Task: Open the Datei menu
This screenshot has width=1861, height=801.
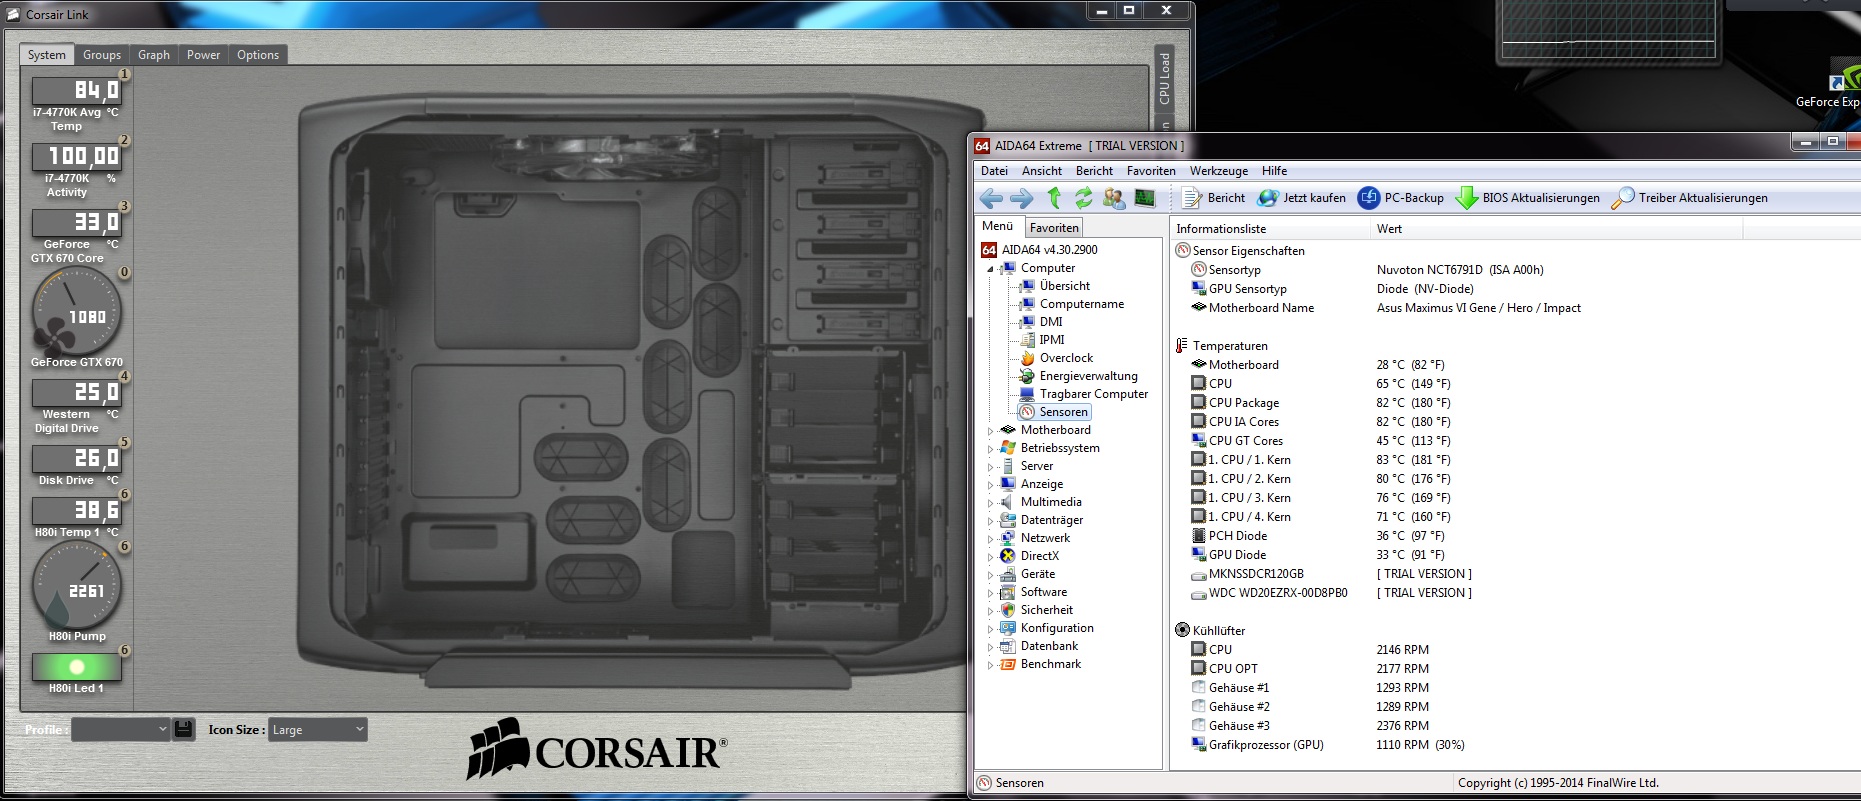Action: pos(994,171)
